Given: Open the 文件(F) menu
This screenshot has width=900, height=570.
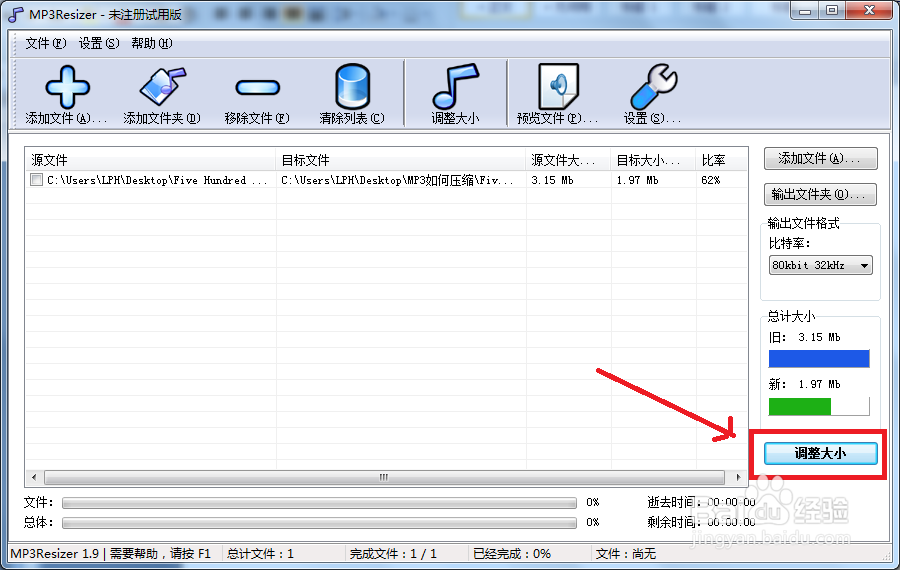Looking at the screenshot, I should [45, 43].
